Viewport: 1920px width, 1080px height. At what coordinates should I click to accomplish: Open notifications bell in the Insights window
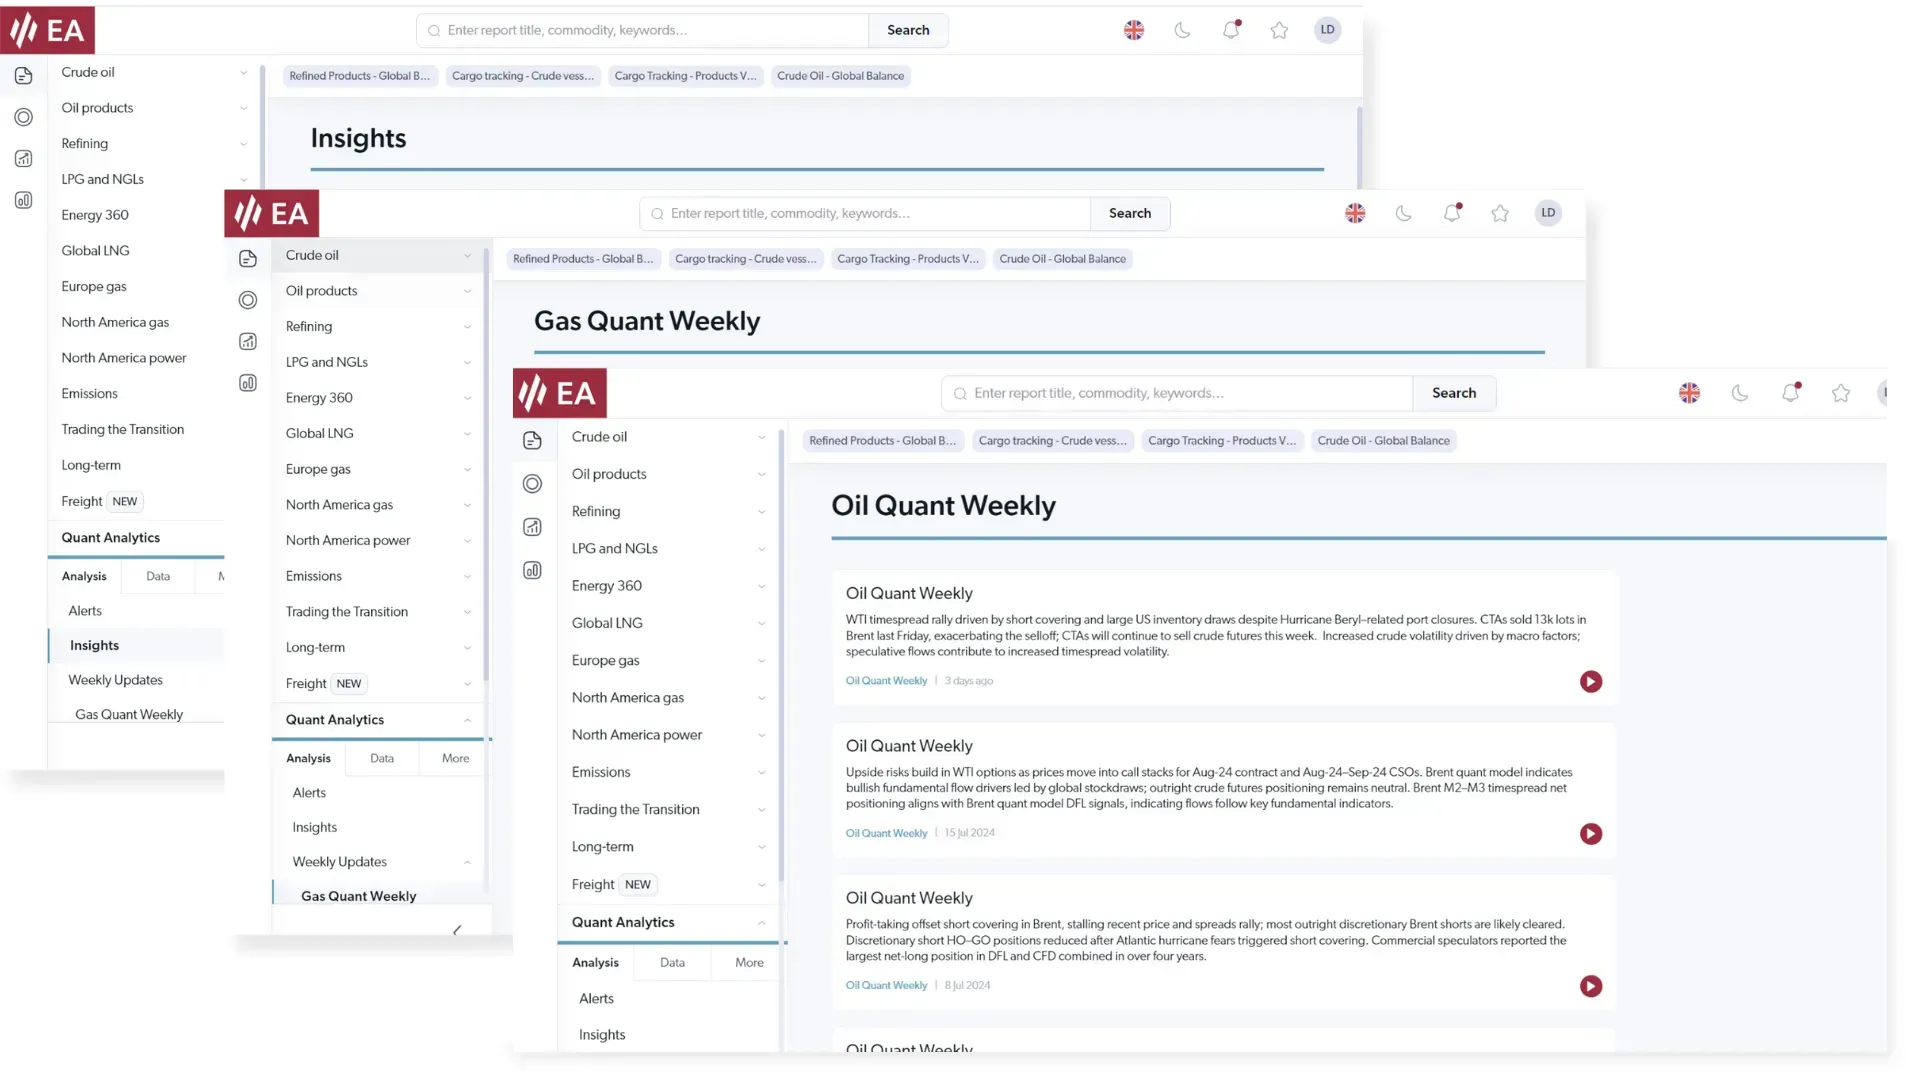tap(1231, 30)
